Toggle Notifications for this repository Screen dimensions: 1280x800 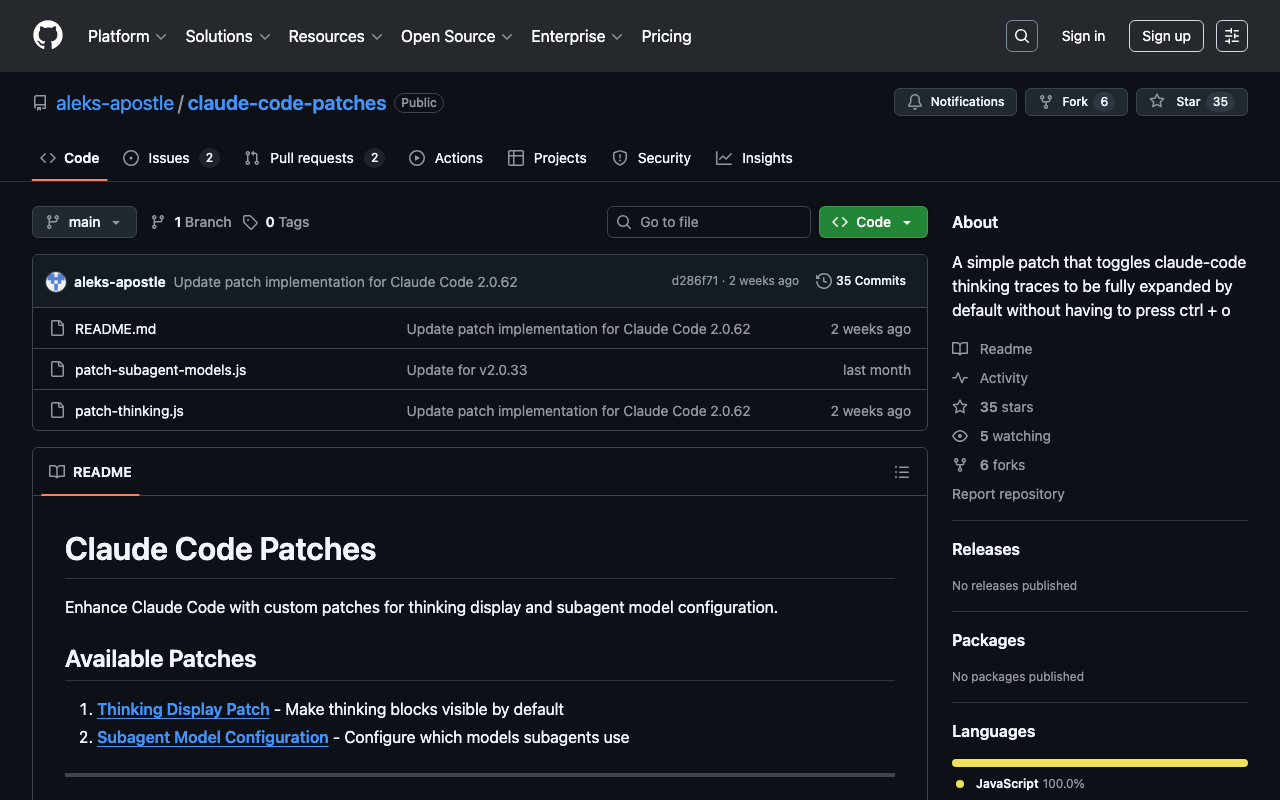(x=955, y=102)
